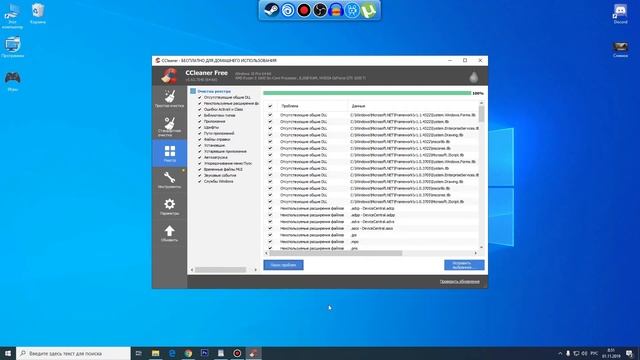This screenshot has width=640, height=360.
Task: Select the Пути приложений list item
Action: pos(219,133)
